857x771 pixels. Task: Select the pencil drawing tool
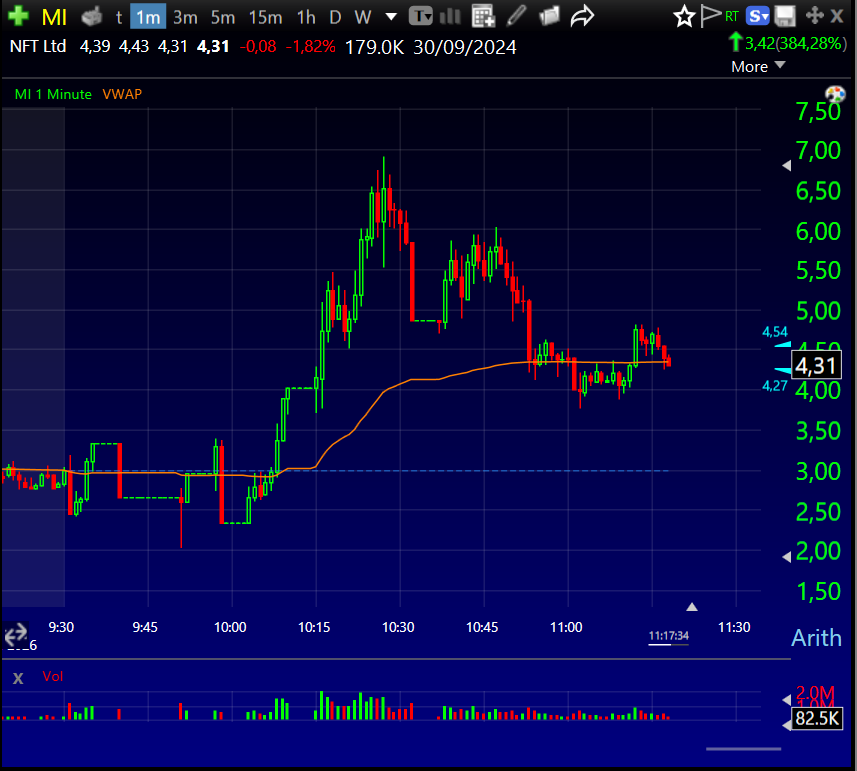click(516, 16)
